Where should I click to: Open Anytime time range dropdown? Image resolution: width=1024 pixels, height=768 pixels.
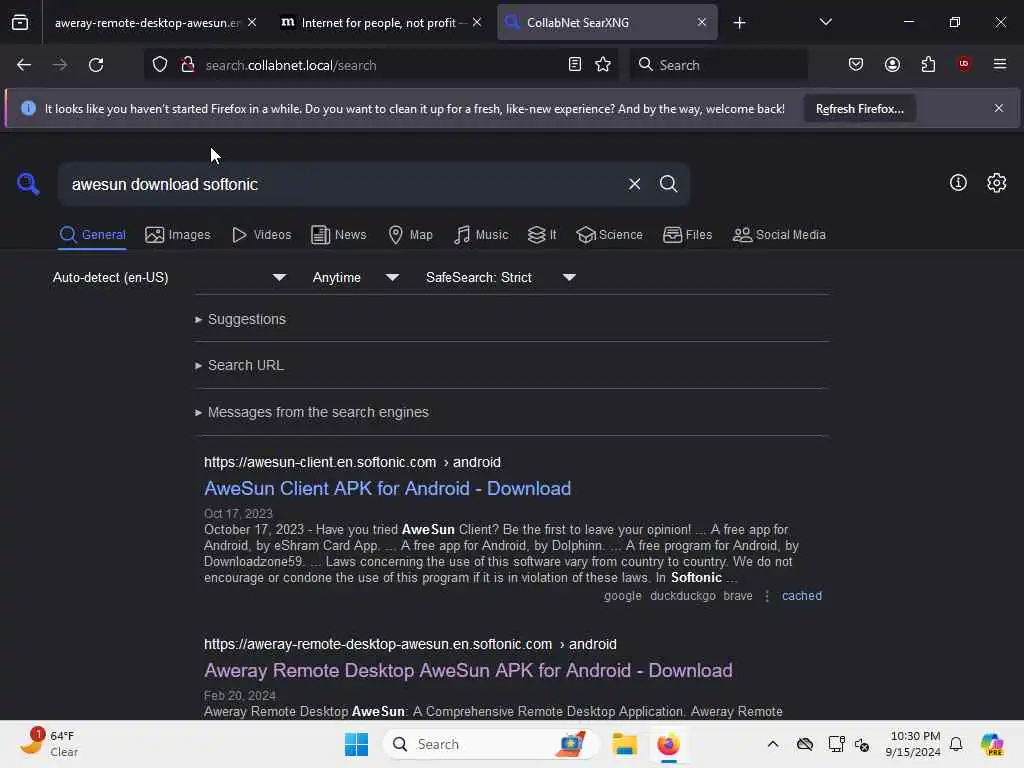point(355,278)
